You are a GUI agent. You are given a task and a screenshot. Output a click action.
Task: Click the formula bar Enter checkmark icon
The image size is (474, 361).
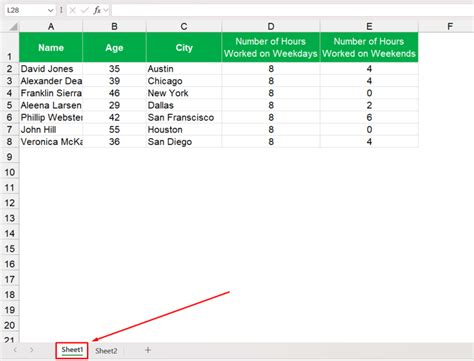[x=85, y=10]
